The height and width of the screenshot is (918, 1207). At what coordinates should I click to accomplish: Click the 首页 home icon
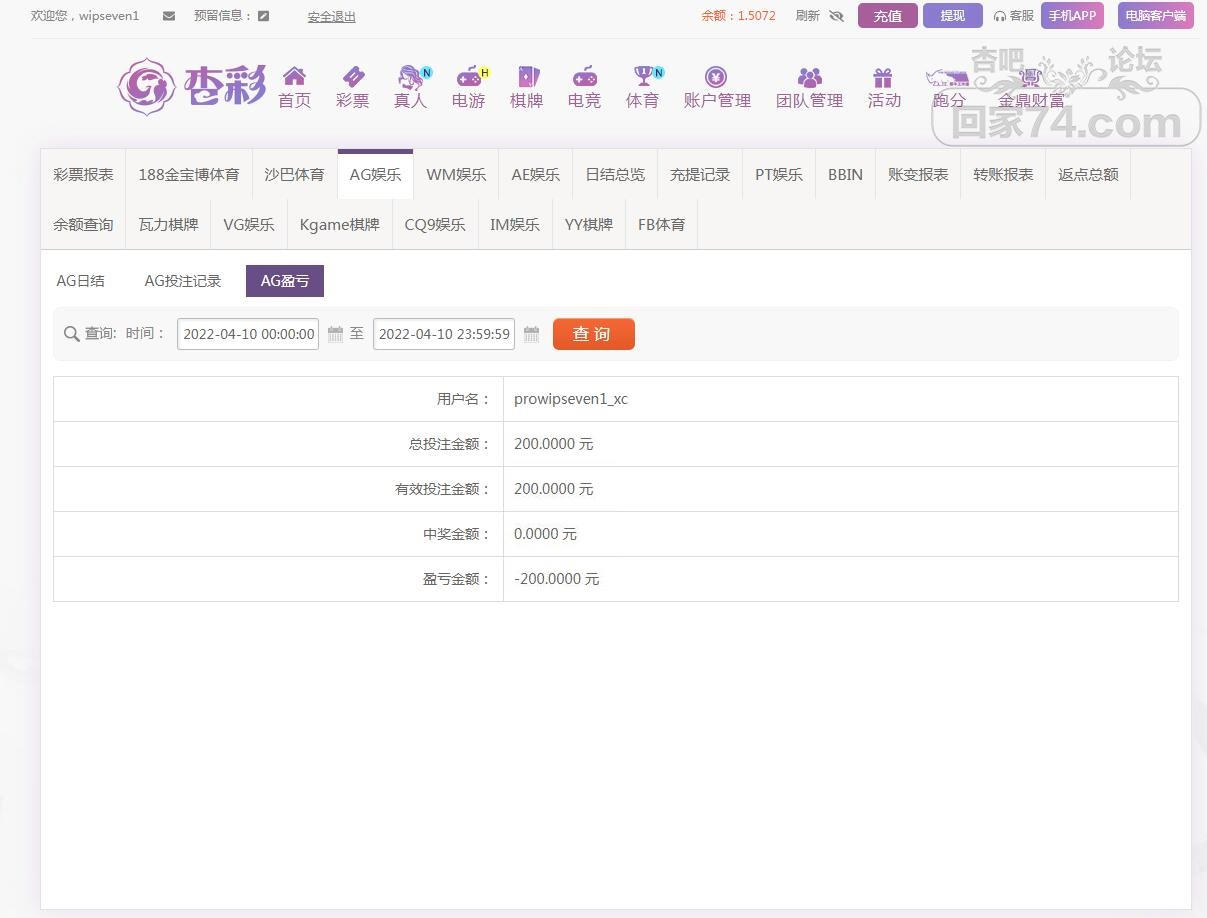click(x=294, y=77)
